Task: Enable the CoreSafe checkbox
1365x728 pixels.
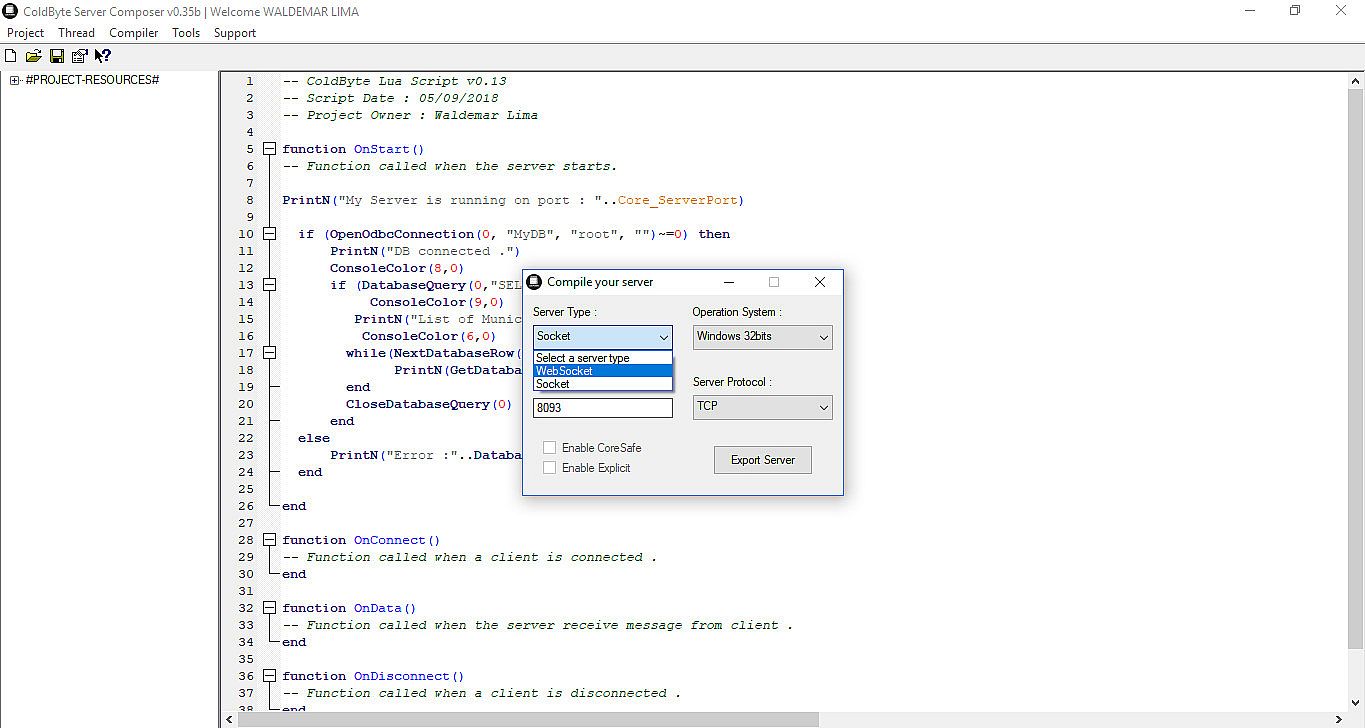Action: (x=549, y=448)
